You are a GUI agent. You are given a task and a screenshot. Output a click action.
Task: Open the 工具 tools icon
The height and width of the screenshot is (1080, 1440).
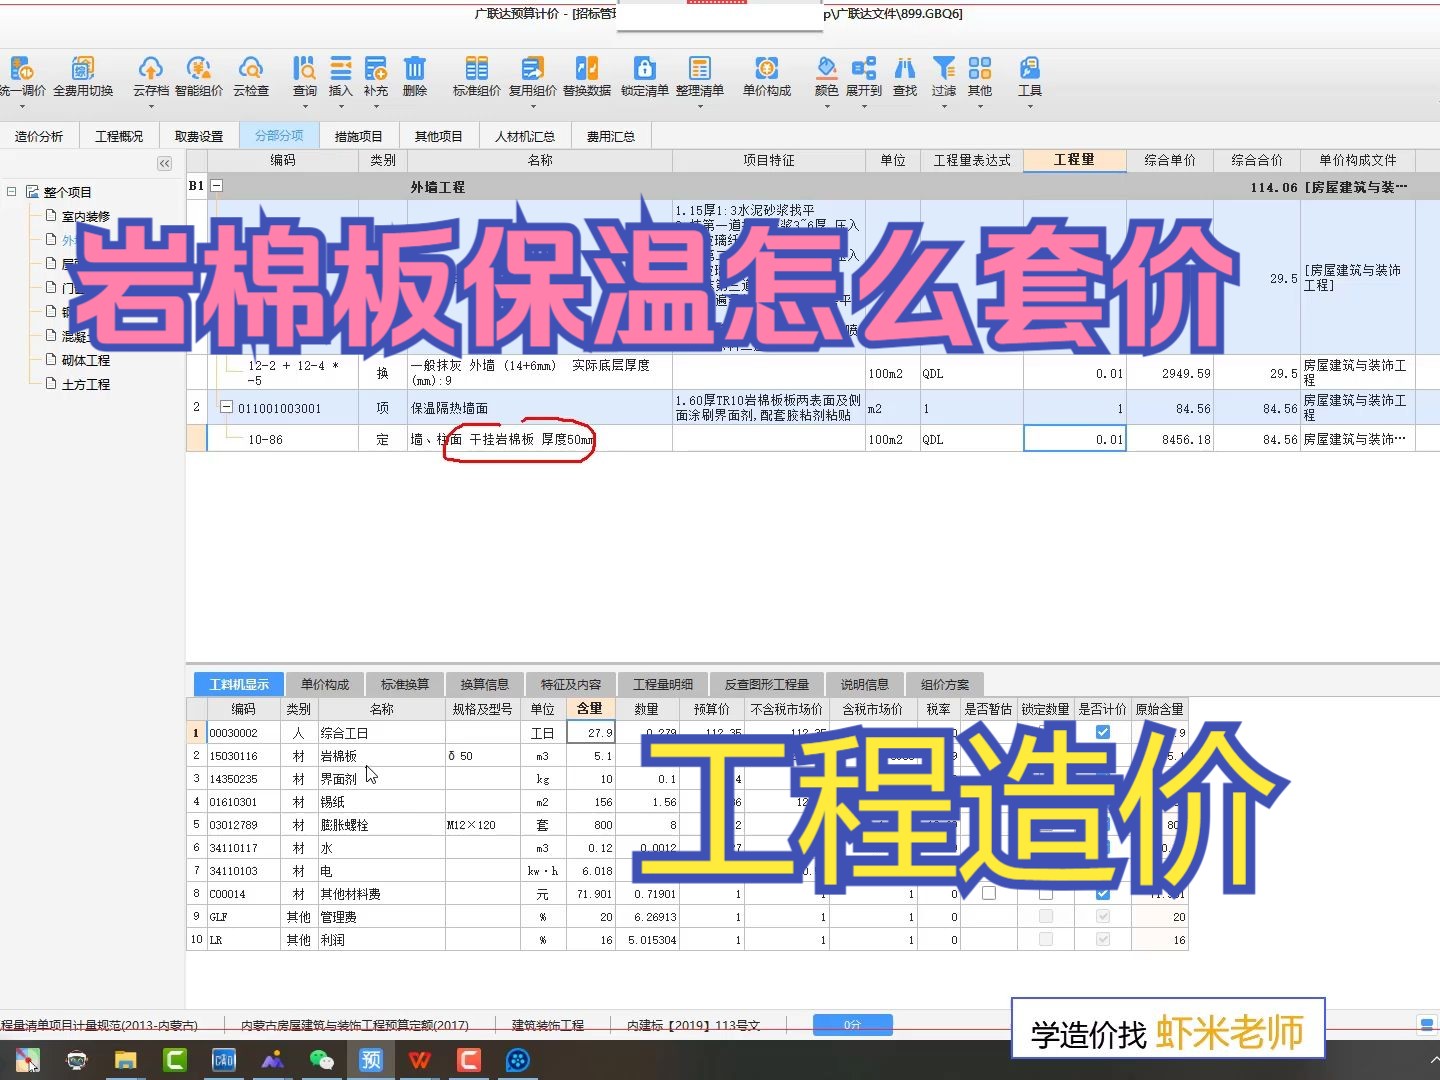(1030, 69)
